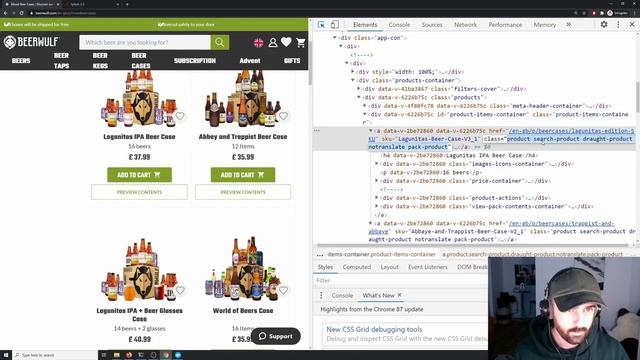Open DevTools more options kebab menu

tap(618, 24)
